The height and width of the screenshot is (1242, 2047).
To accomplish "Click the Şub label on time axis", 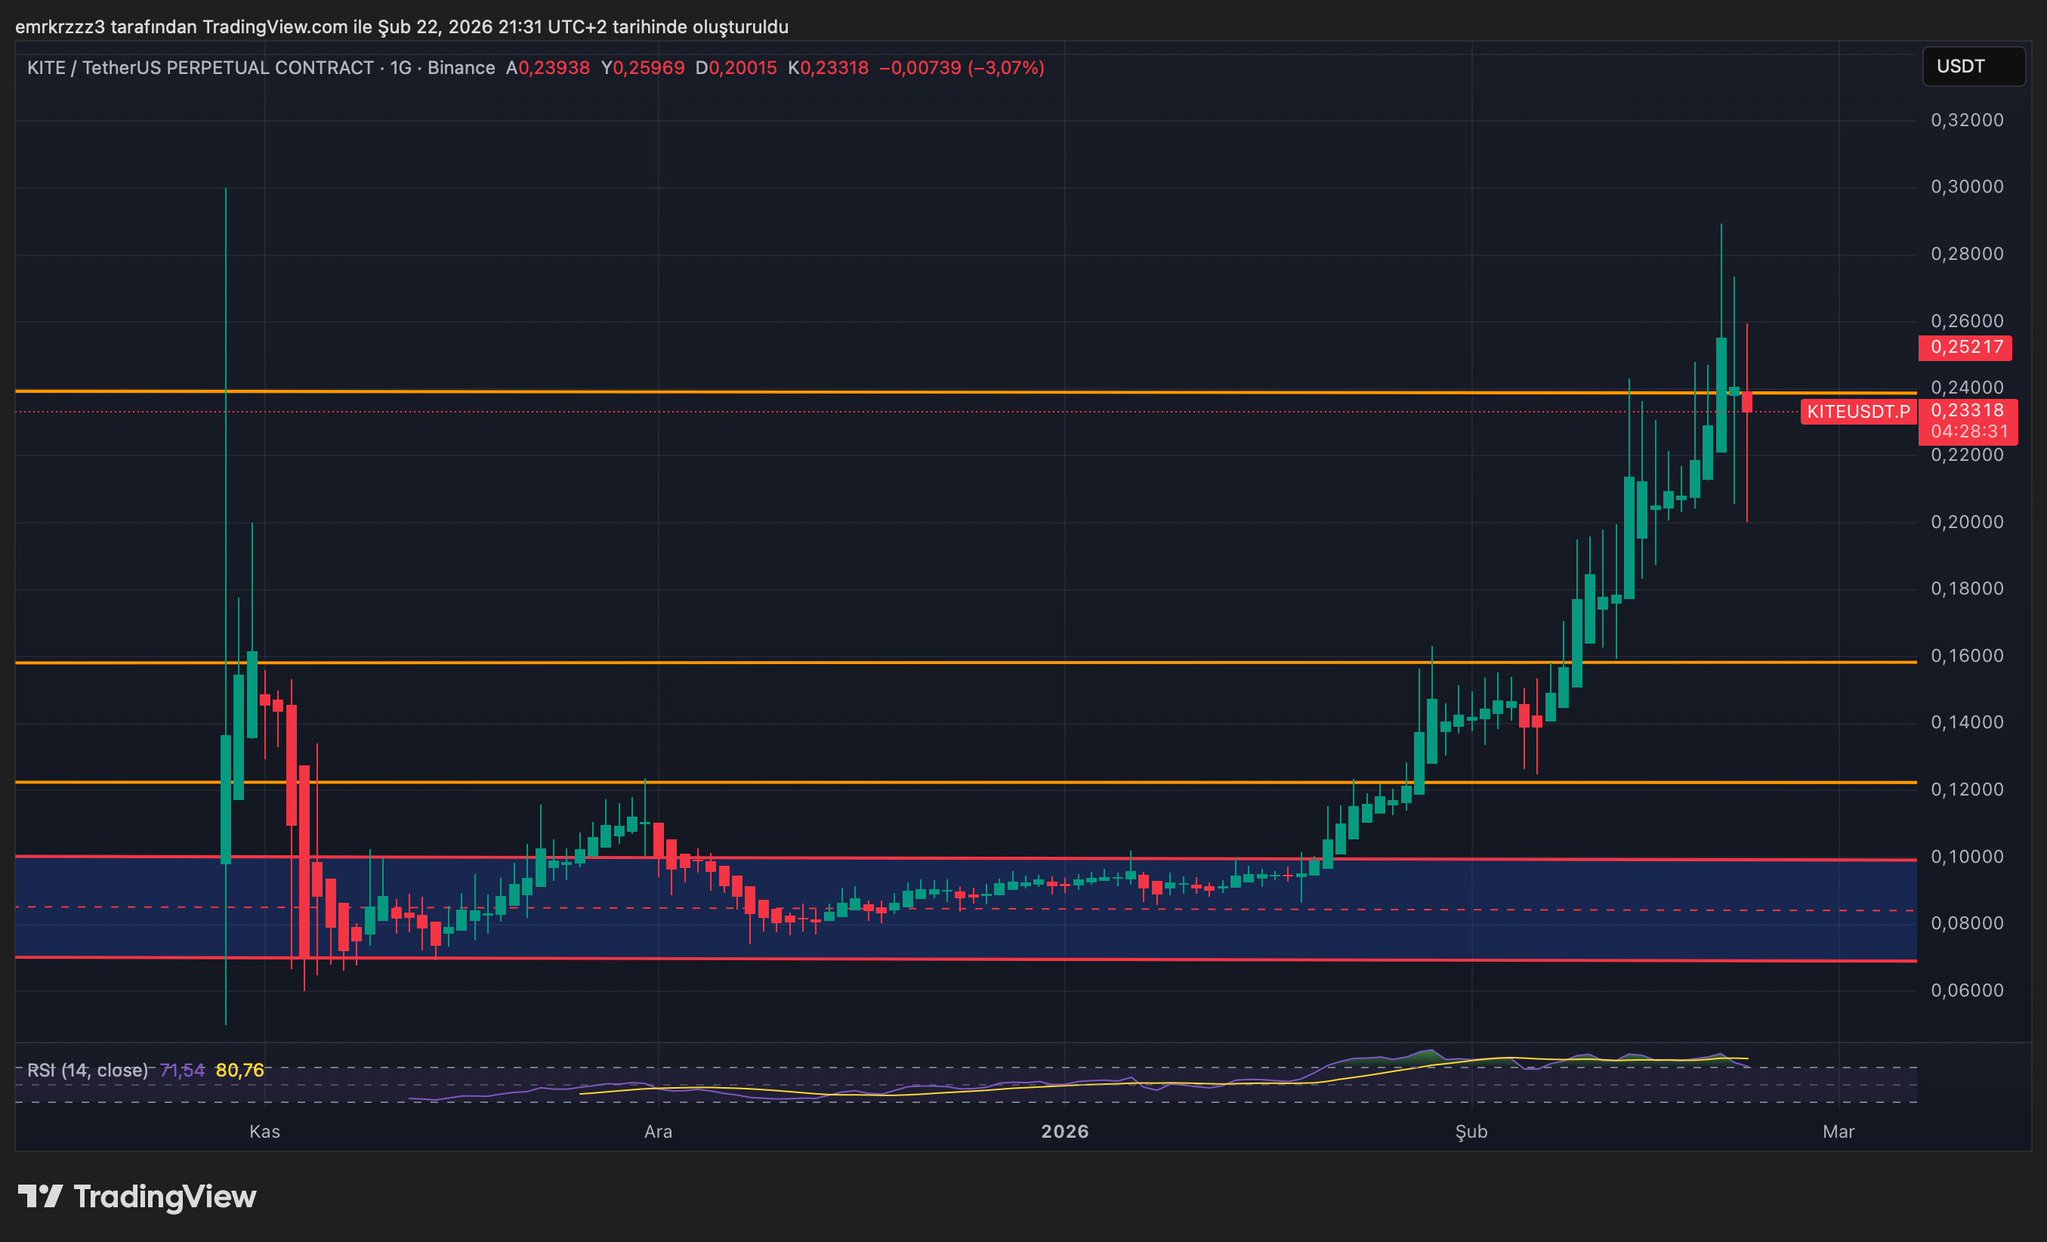I will coord(1471,1132).
